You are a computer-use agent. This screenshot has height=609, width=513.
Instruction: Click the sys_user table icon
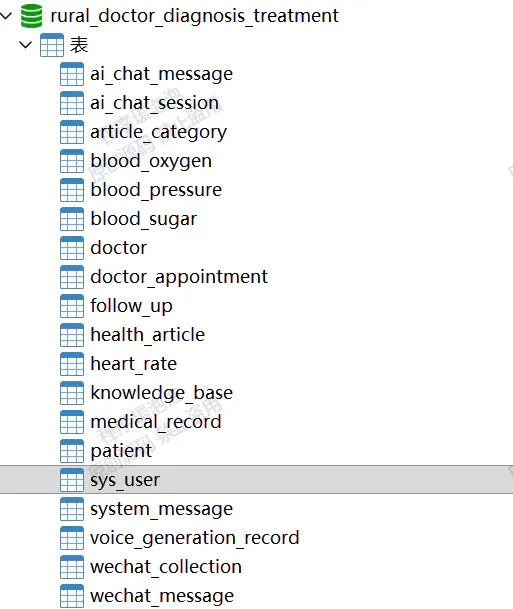72,480
